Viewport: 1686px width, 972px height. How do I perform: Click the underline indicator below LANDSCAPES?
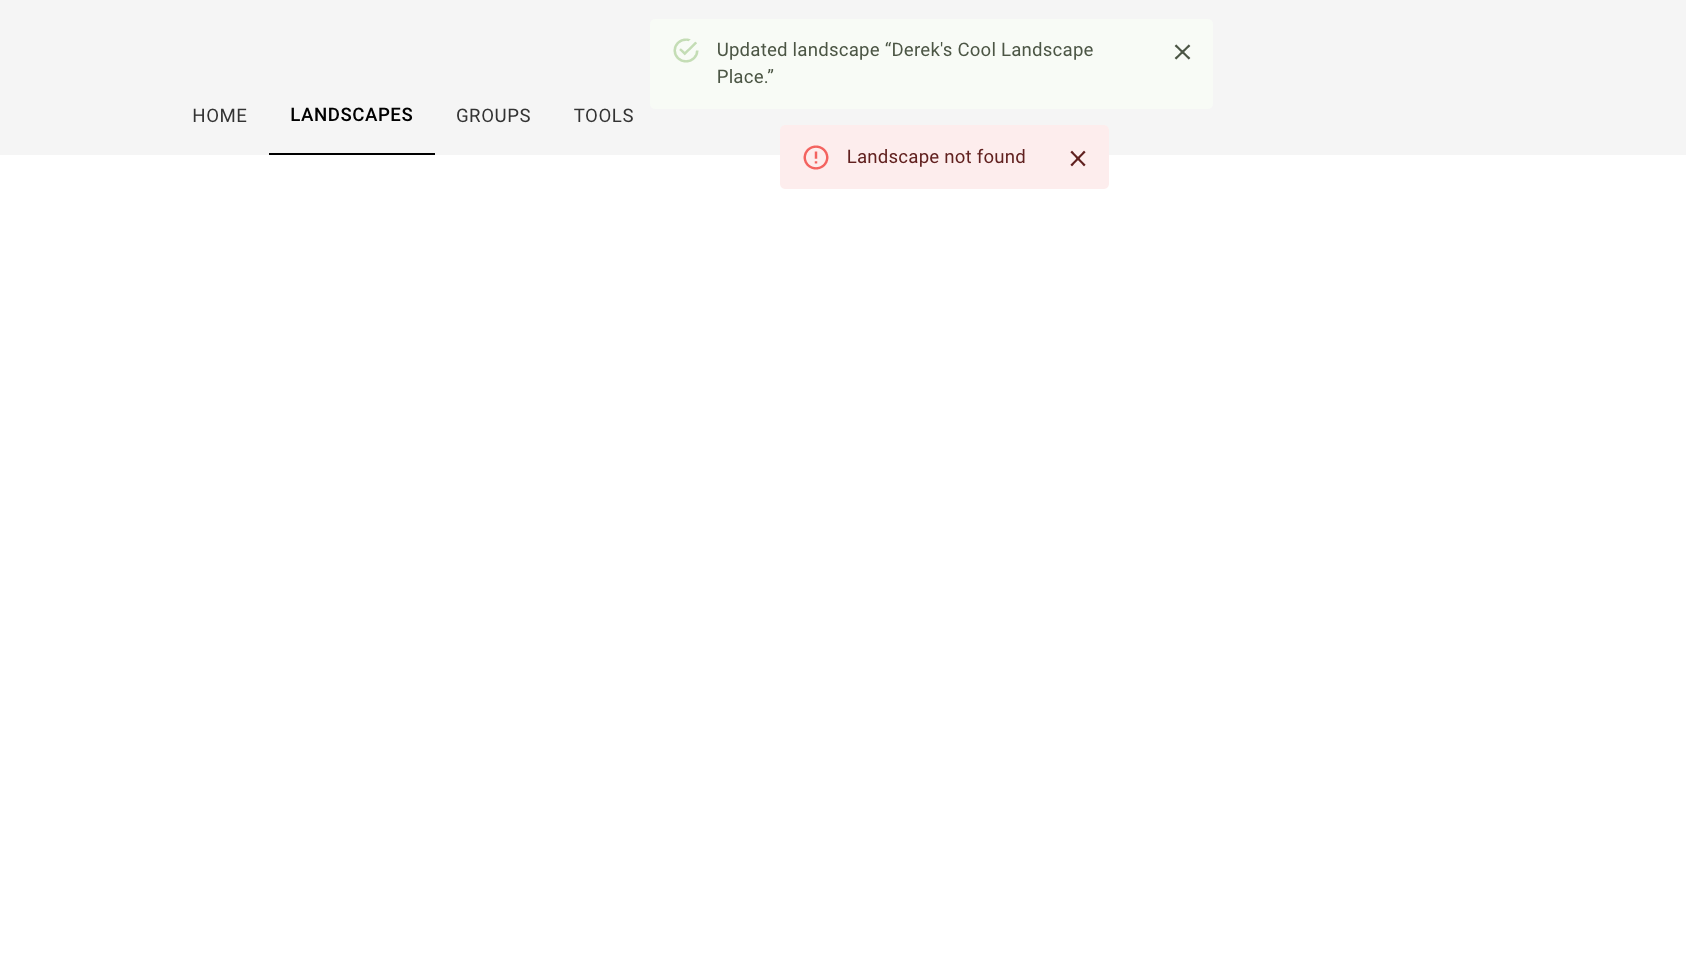[351, 153]
